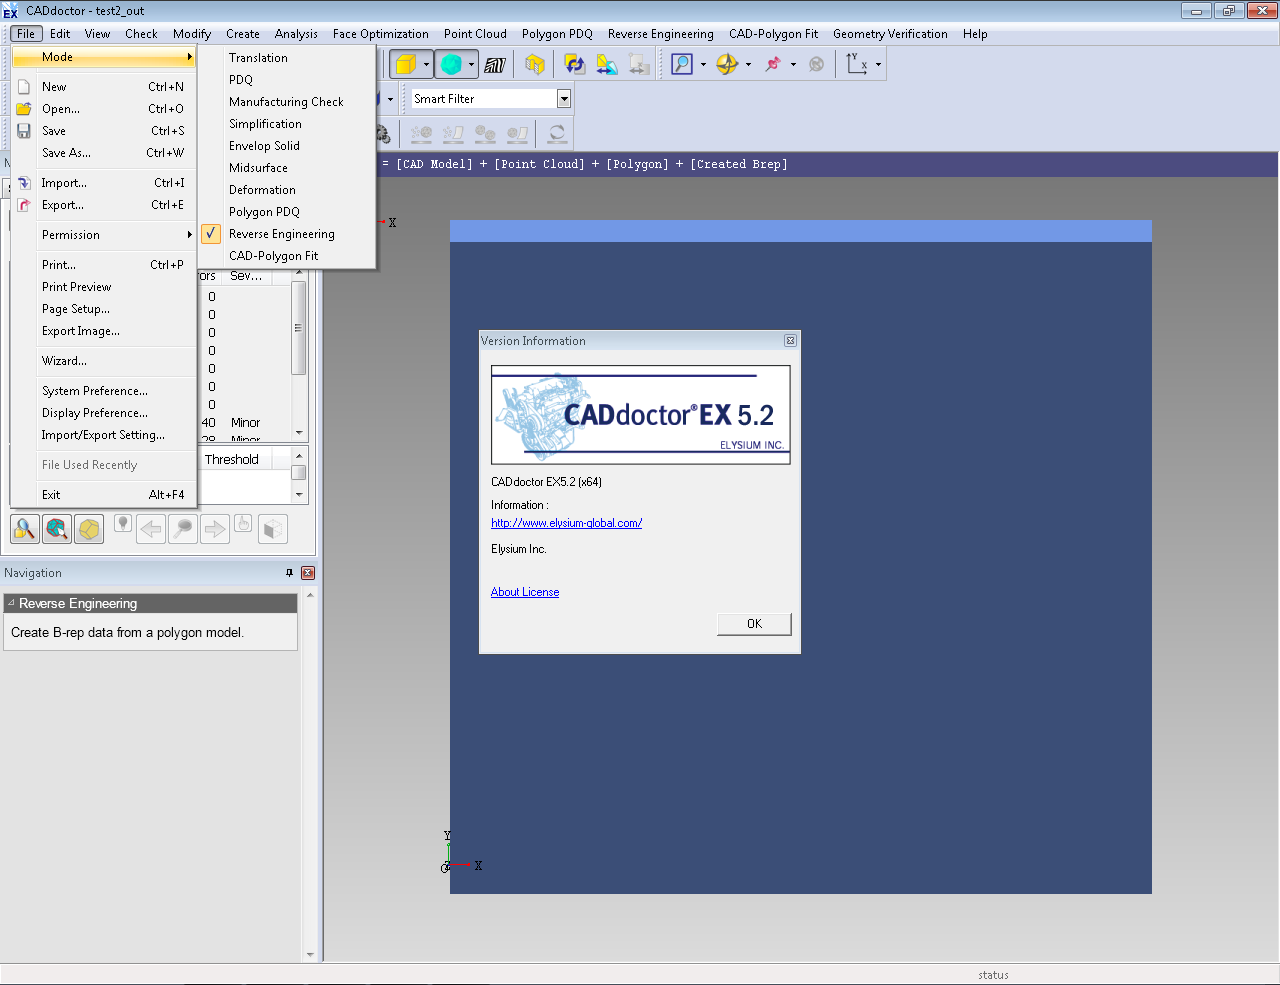Choose Import... from File menu

tap(104, 183)
